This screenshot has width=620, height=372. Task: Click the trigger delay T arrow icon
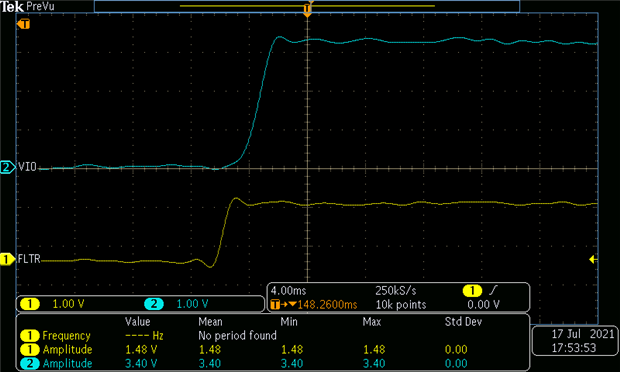pos(284,304)
